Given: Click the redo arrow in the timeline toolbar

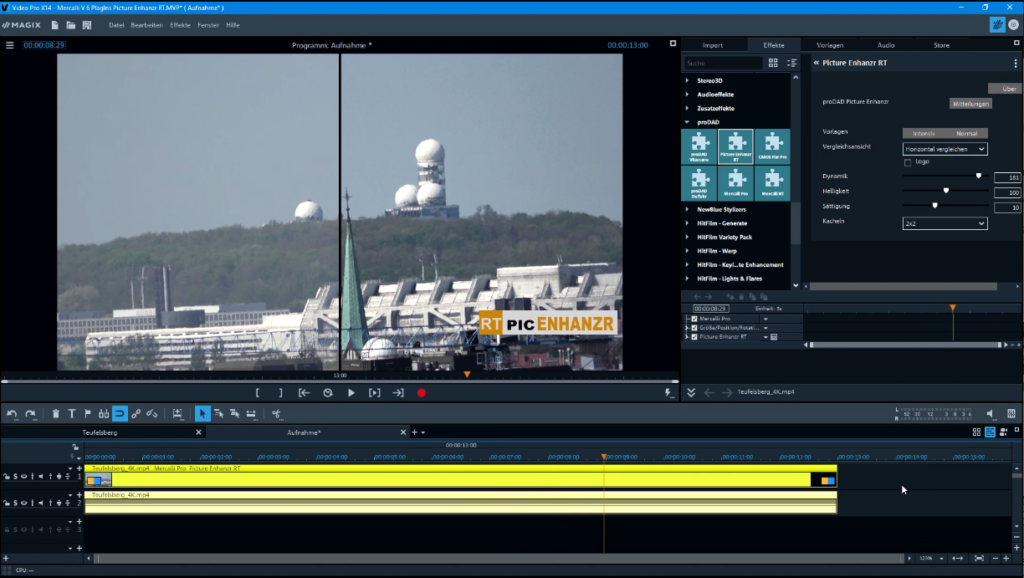Looking at the screenshot, I should [x=30, y=413].
